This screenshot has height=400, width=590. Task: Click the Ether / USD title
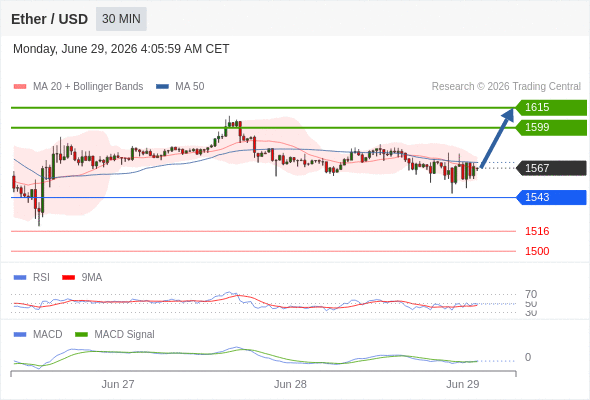pyautogui.click(x=49, y=19)
